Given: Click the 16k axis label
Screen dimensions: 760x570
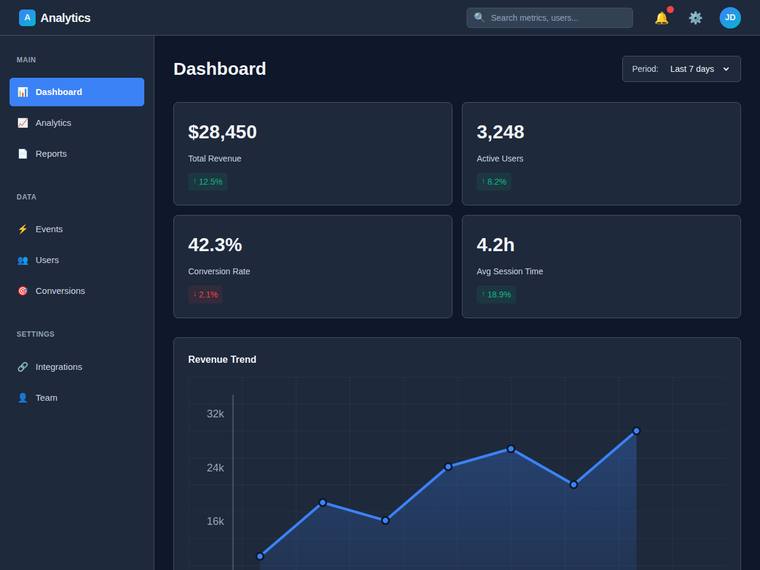Looking at the screenshot, I should coord(215,522).
